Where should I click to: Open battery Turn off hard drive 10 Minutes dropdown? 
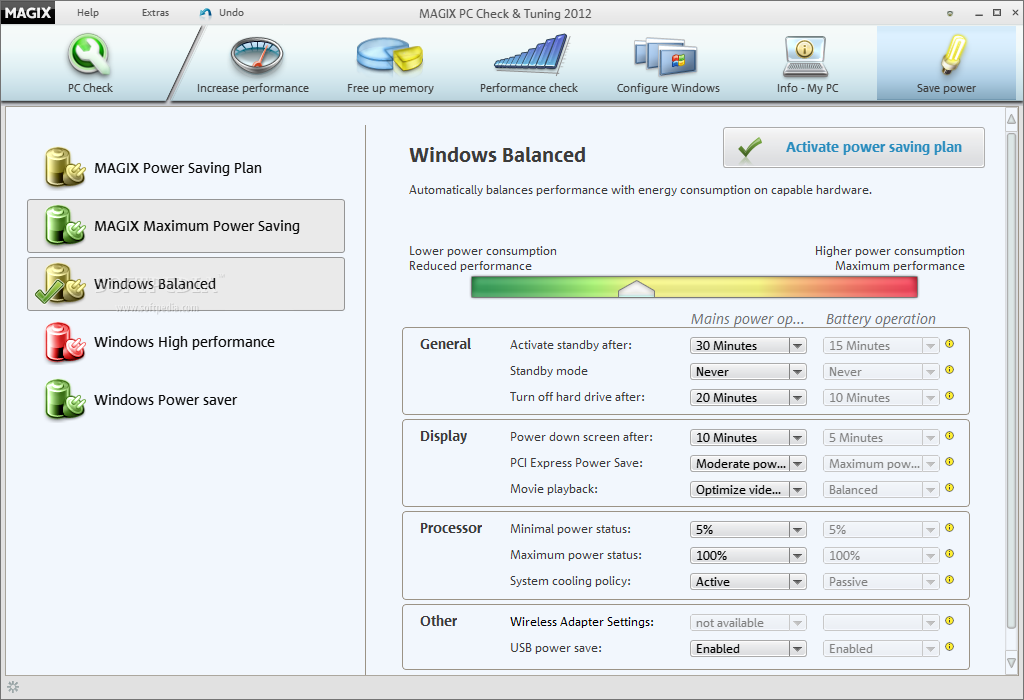[881, 398]
